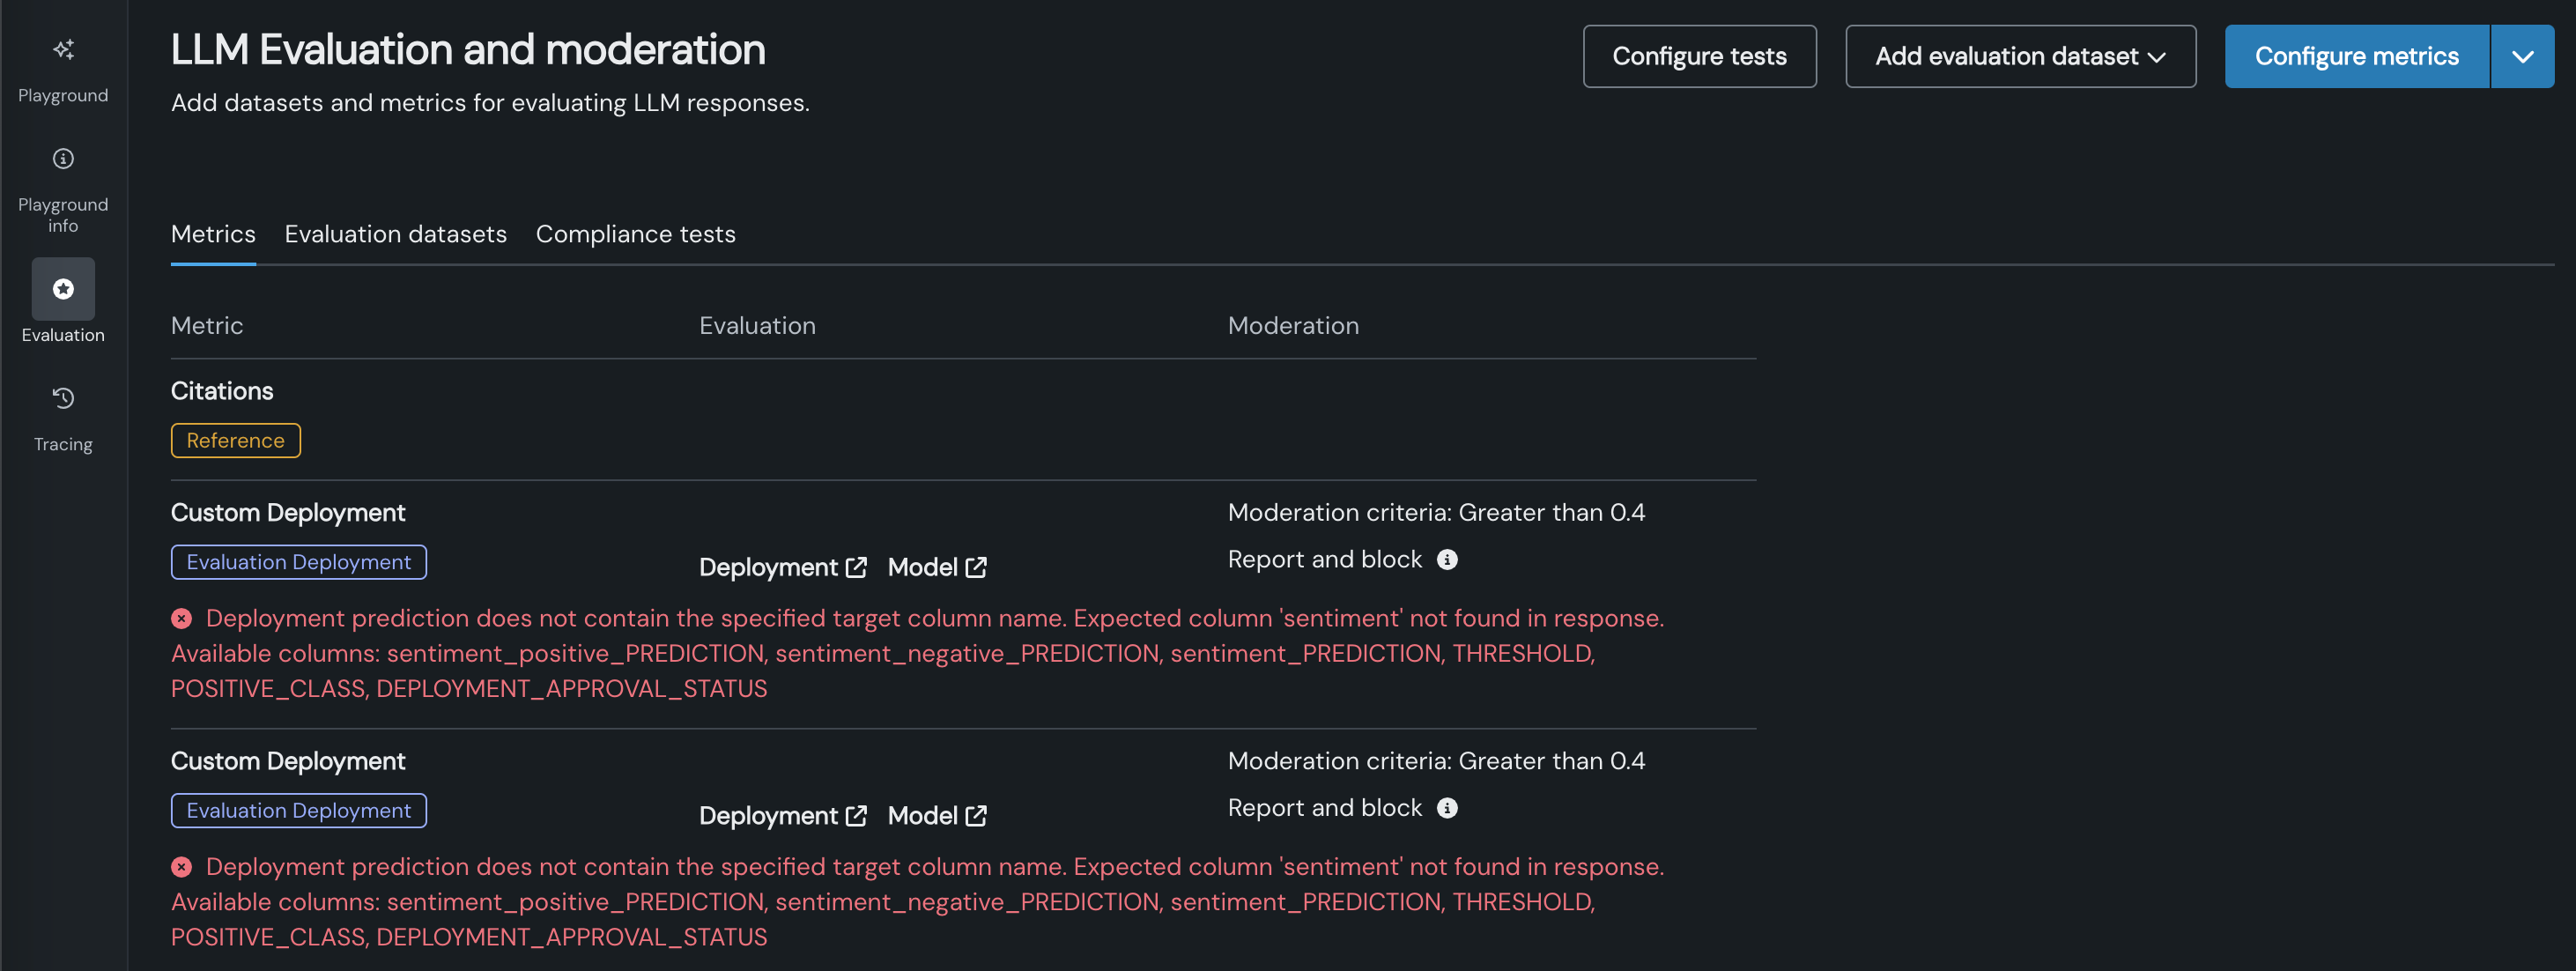Click the first Report and block info icon

1447,560
